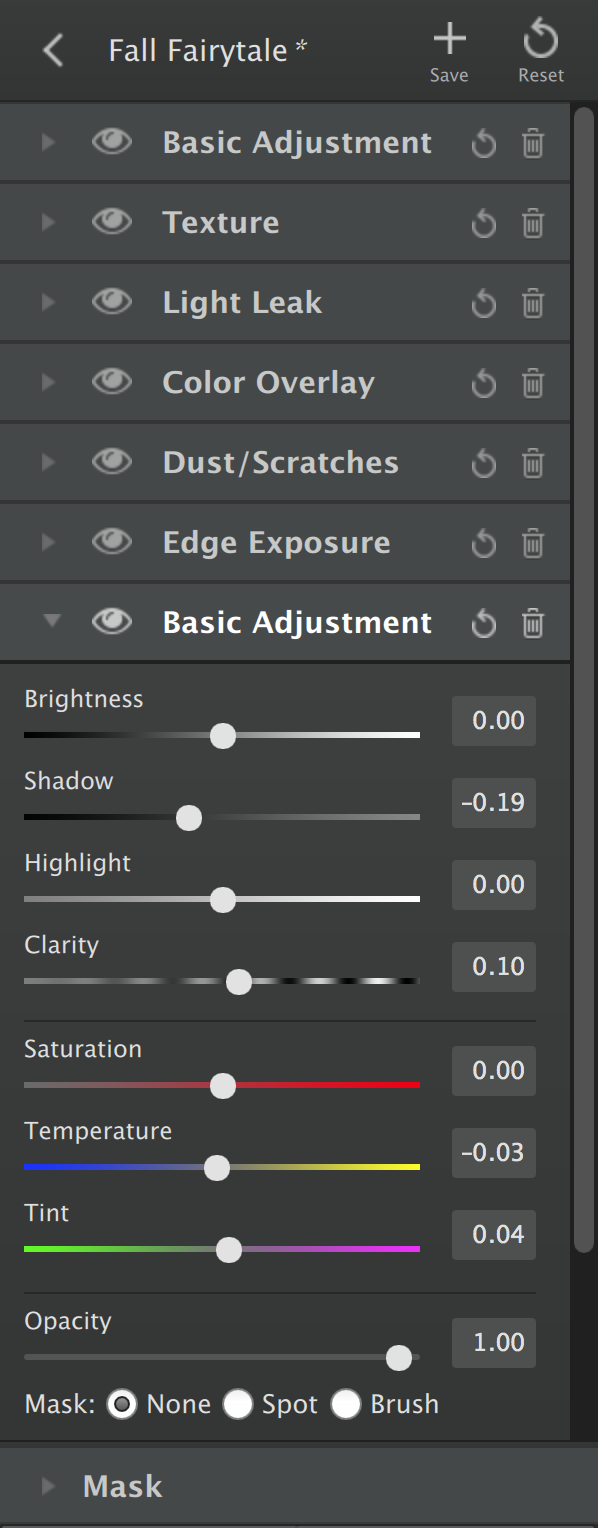Reset the expanded Basic Adjustment layer
Viewport: 598px width, 1528px height.
484,623
